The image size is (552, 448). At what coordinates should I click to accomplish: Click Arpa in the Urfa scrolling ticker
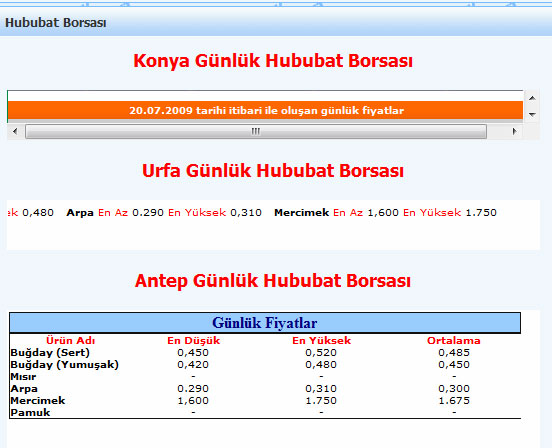pyautogui.click(x=80, y=213)
